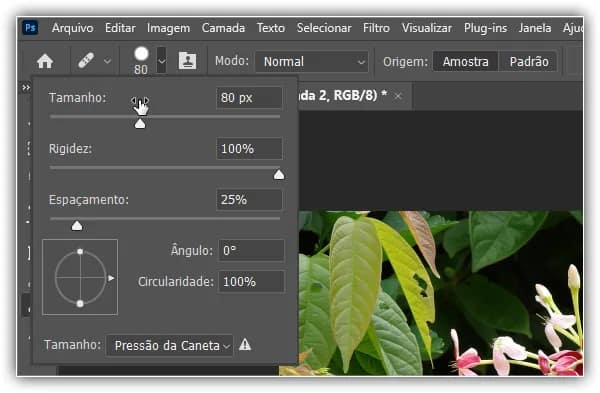Screen dimensions: 600x393
Task: Click the Rigidez 100% field
Action: coord(249,148)
